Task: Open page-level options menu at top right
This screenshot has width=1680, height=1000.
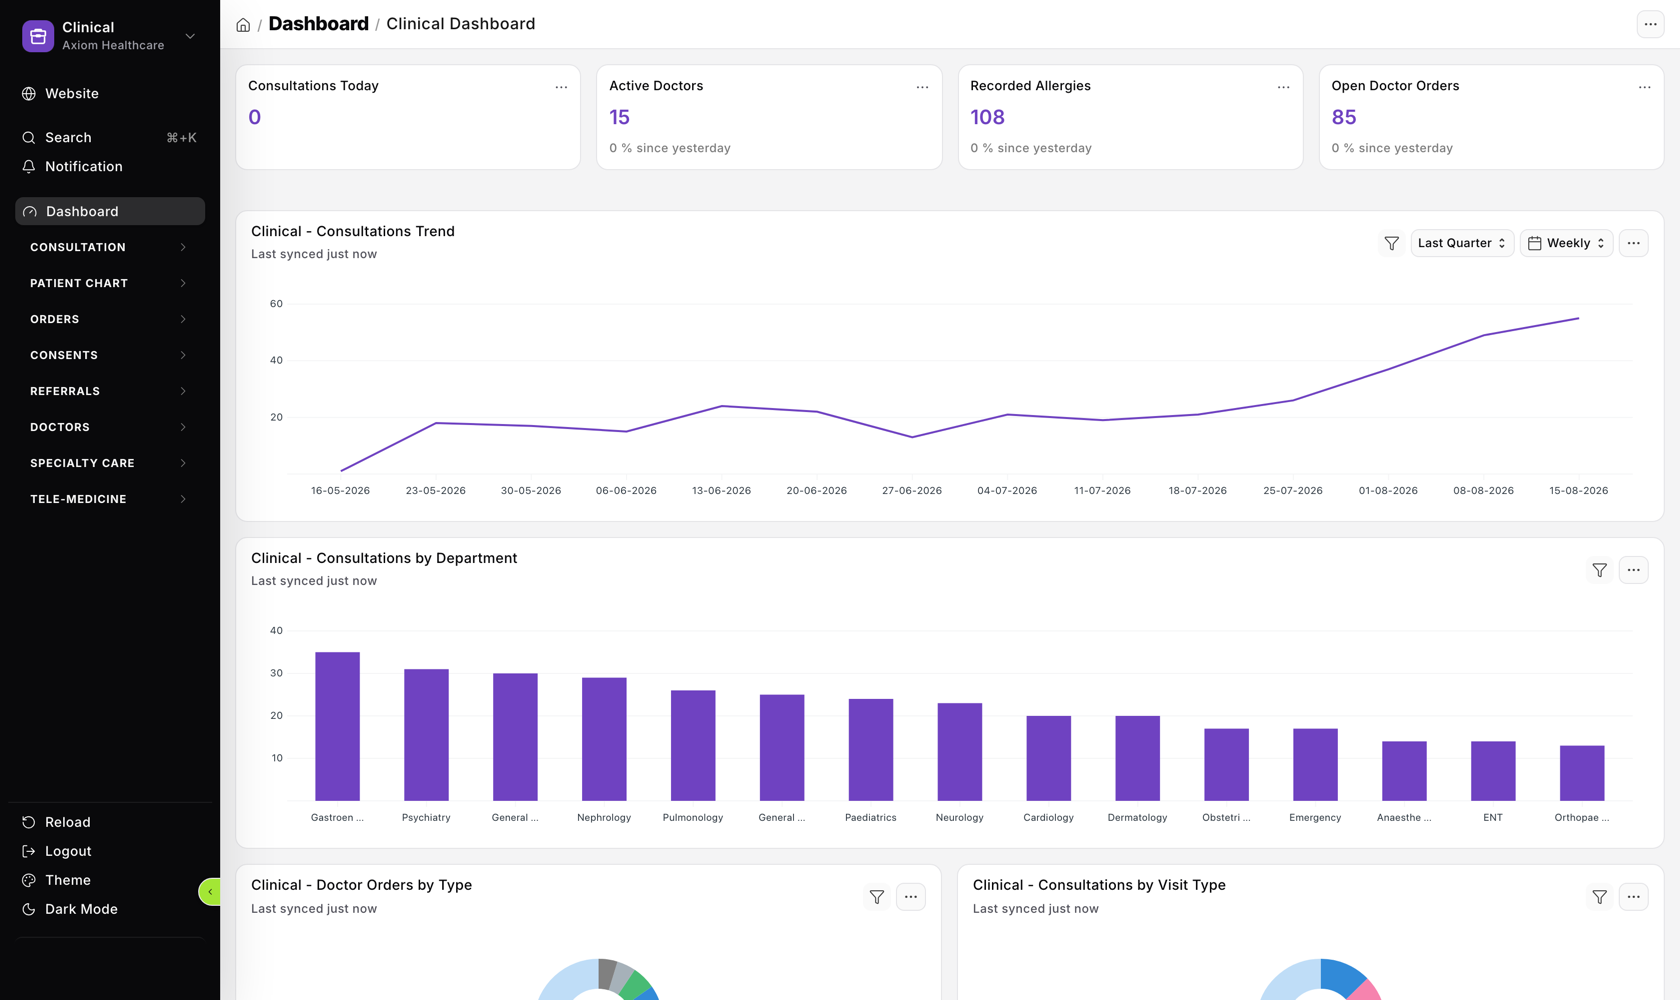Action: click(1650, 24)
